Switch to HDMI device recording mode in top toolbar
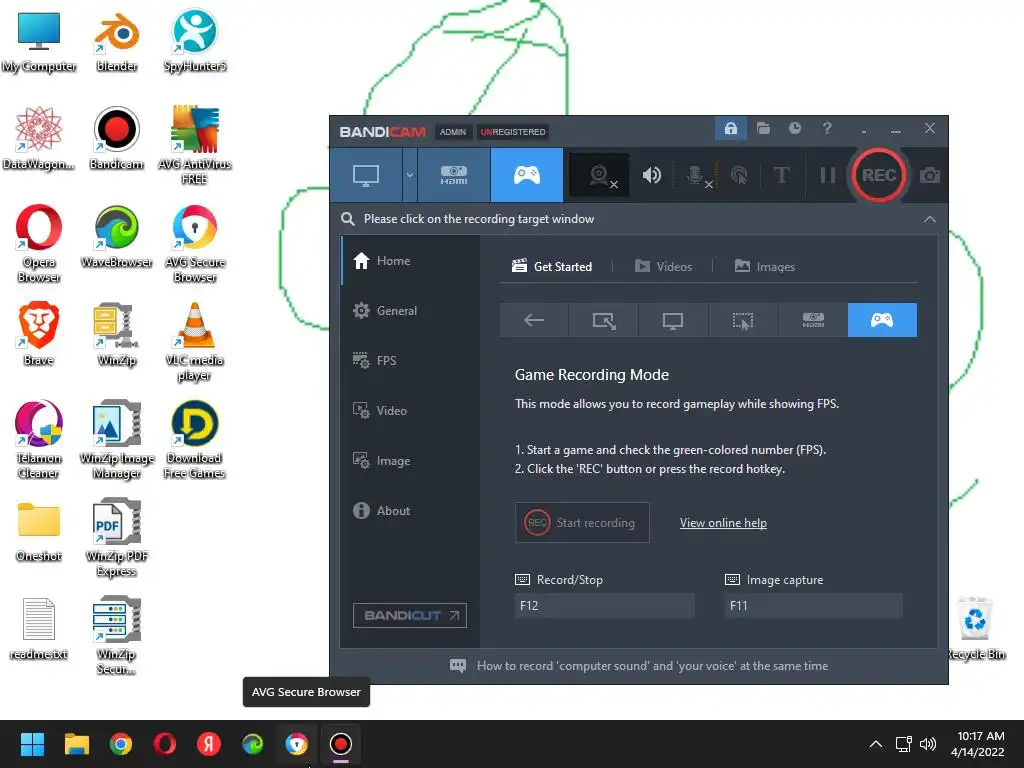This screenshot has width=1024, height=768. [x=454, y=175]
